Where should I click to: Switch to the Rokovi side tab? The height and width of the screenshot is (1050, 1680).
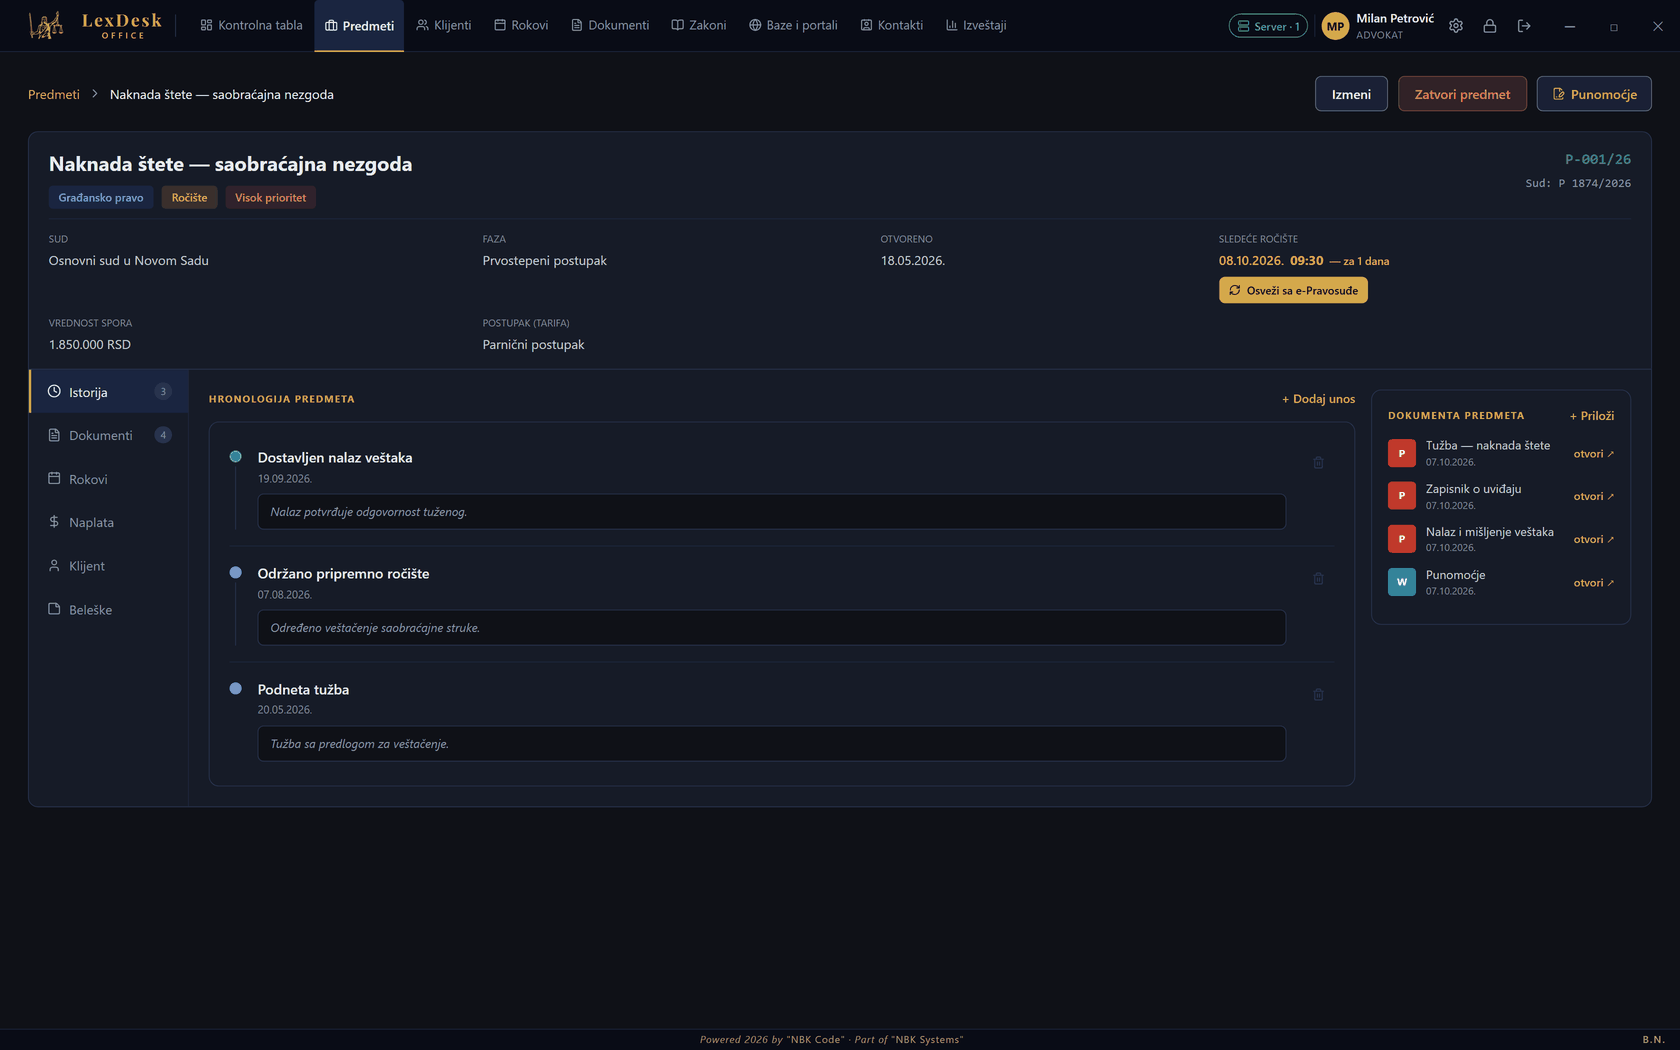pos(109,479)
